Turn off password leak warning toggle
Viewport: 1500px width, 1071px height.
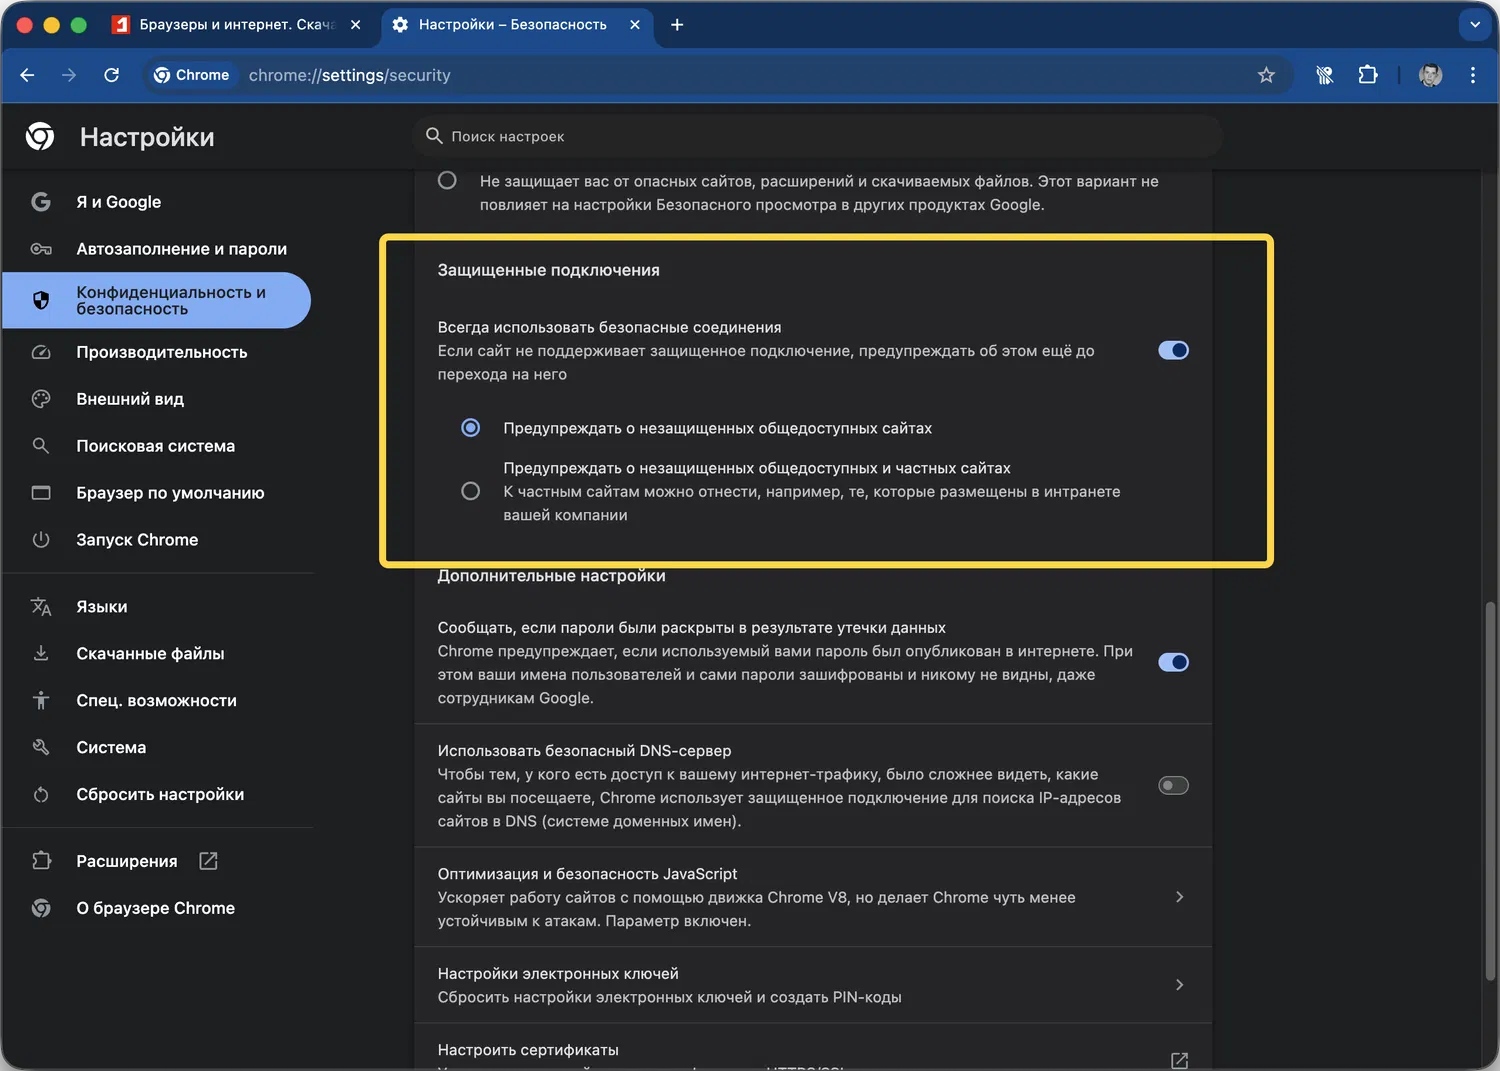pyautogui.click(x=1173, y=662)
